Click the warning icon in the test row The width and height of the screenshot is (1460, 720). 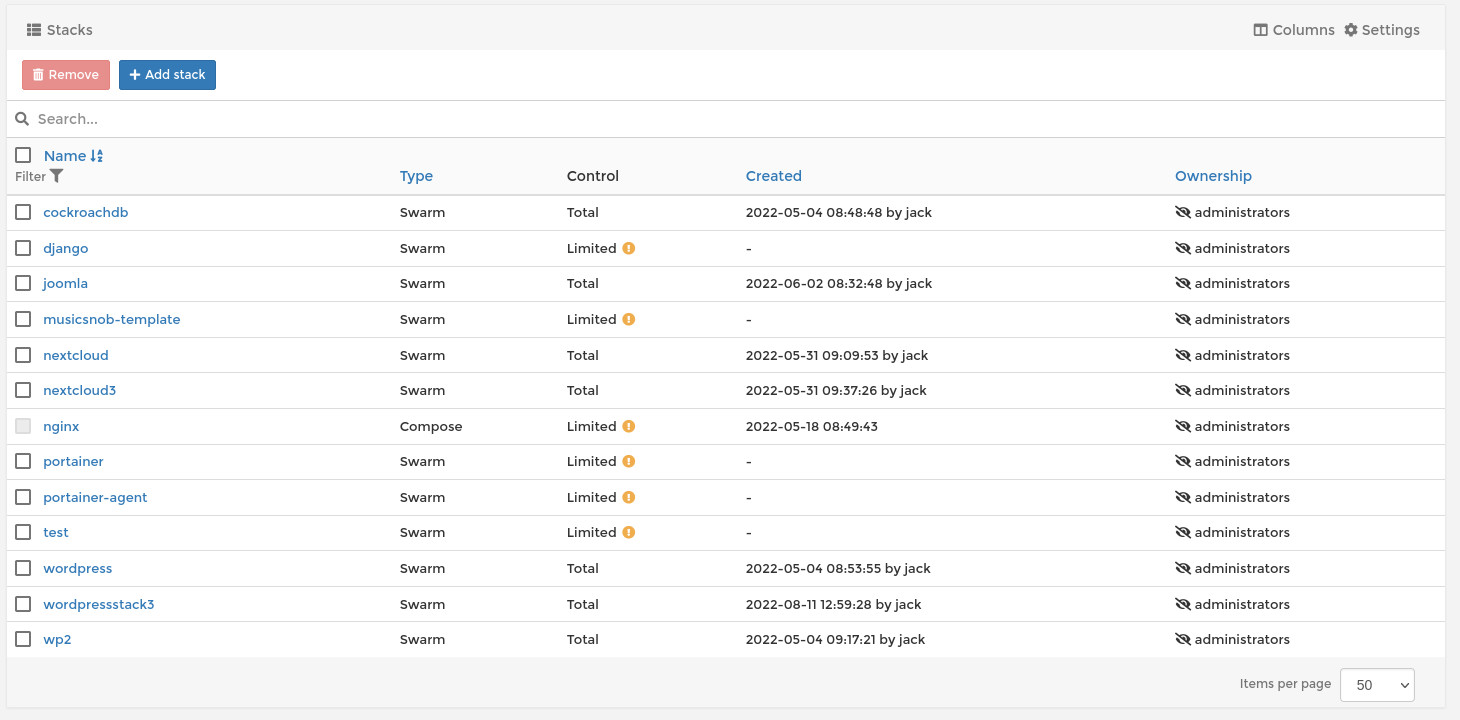pos(629,533)
